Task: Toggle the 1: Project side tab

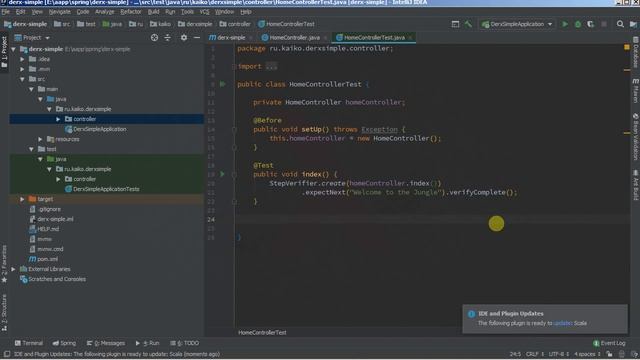Action: point(4,52)
